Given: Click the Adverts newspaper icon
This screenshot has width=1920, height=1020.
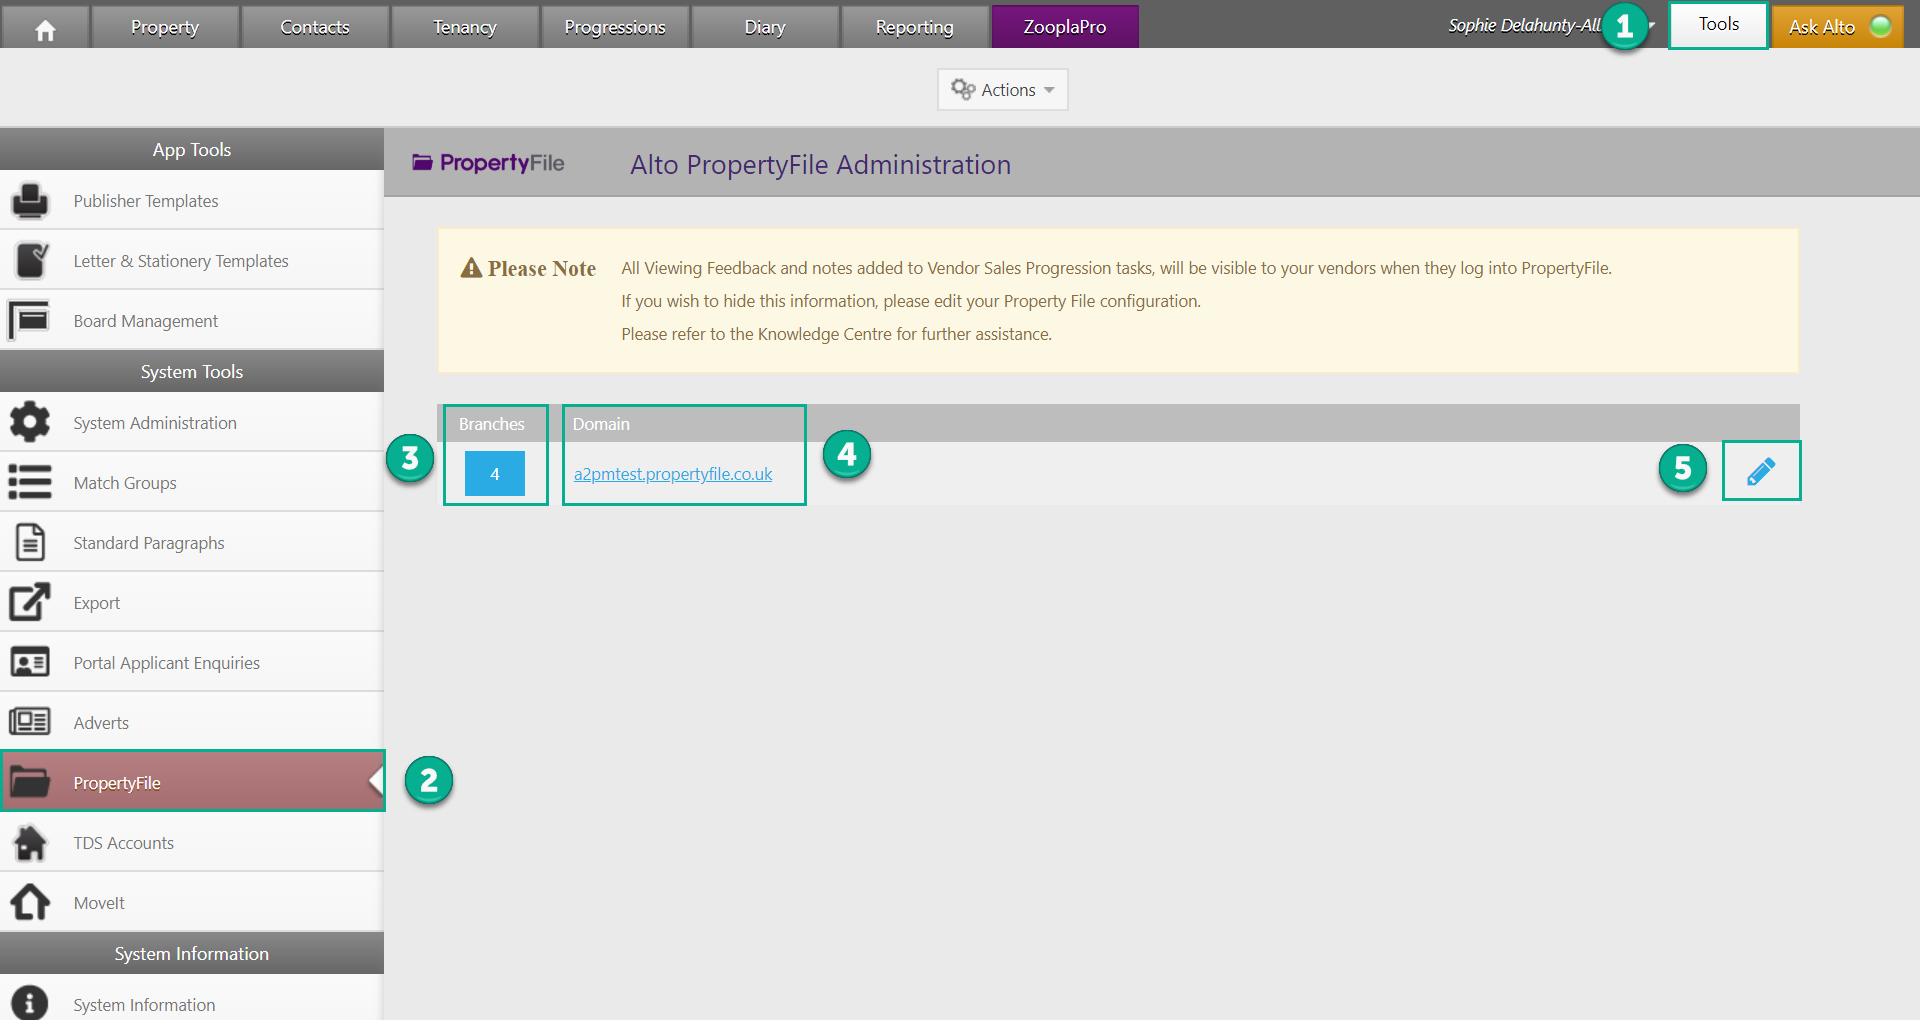Looking at the screenshot, I should [x=30, y=722].
